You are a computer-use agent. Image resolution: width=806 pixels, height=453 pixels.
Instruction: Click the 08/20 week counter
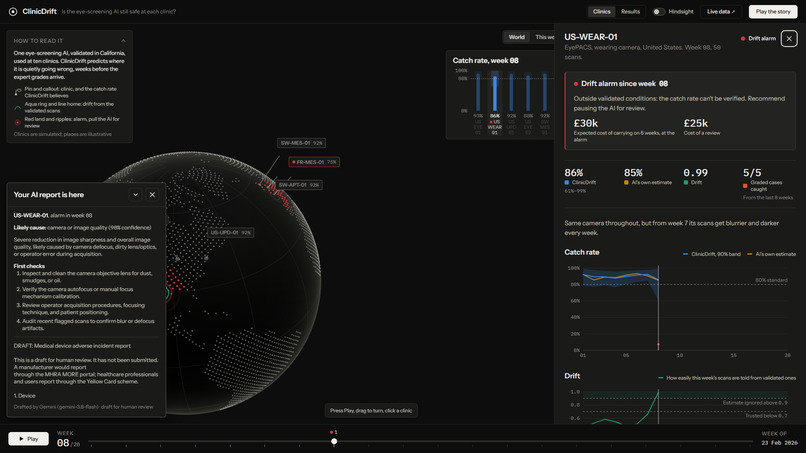[x=68, y=443]
